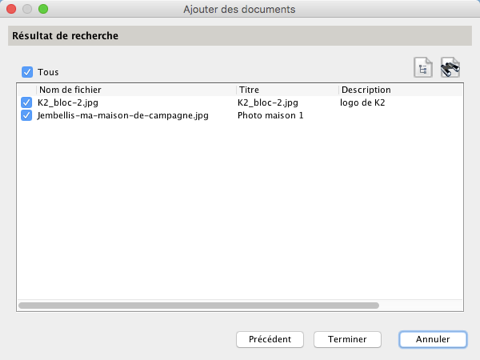
Task: Click the Photo maison 1 title cell
Action: coord(270,116)
